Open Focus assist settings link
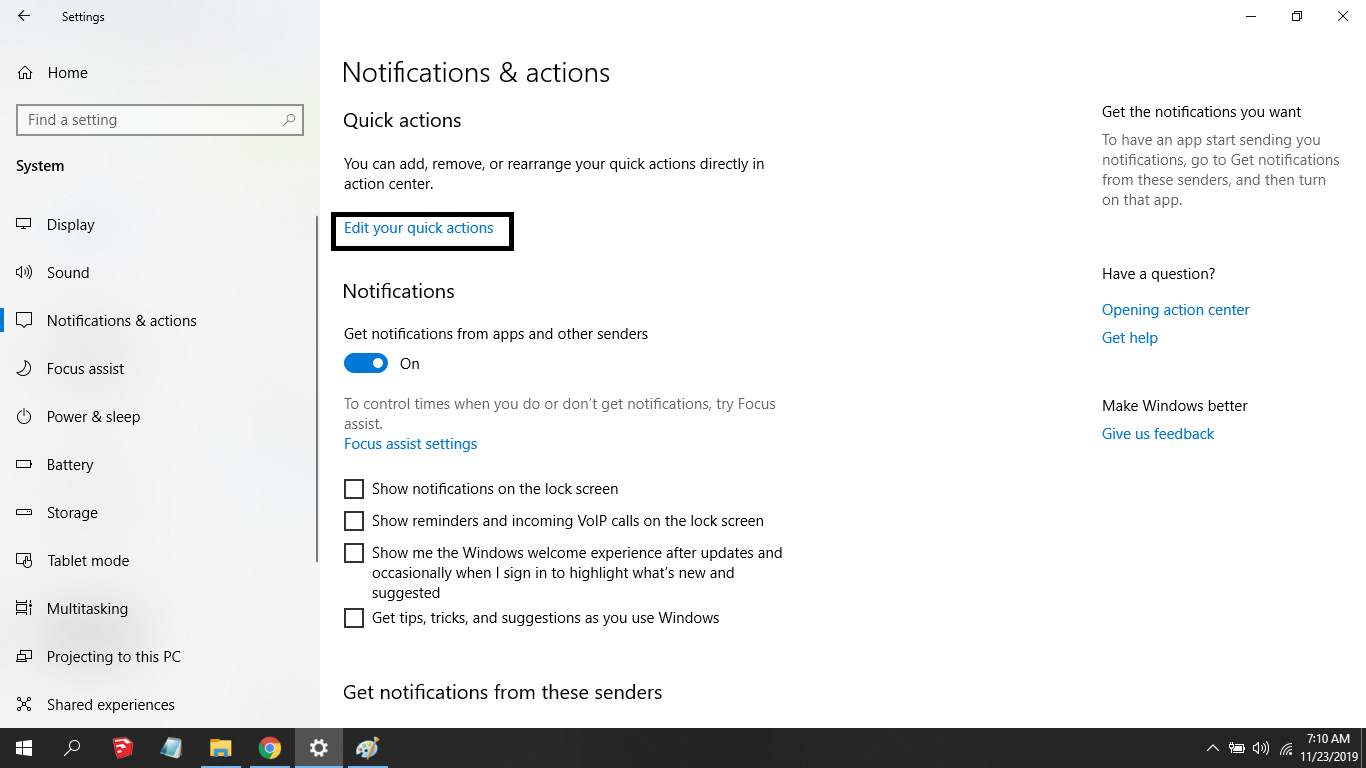1366x768 pixels. (x=410, y=444)
